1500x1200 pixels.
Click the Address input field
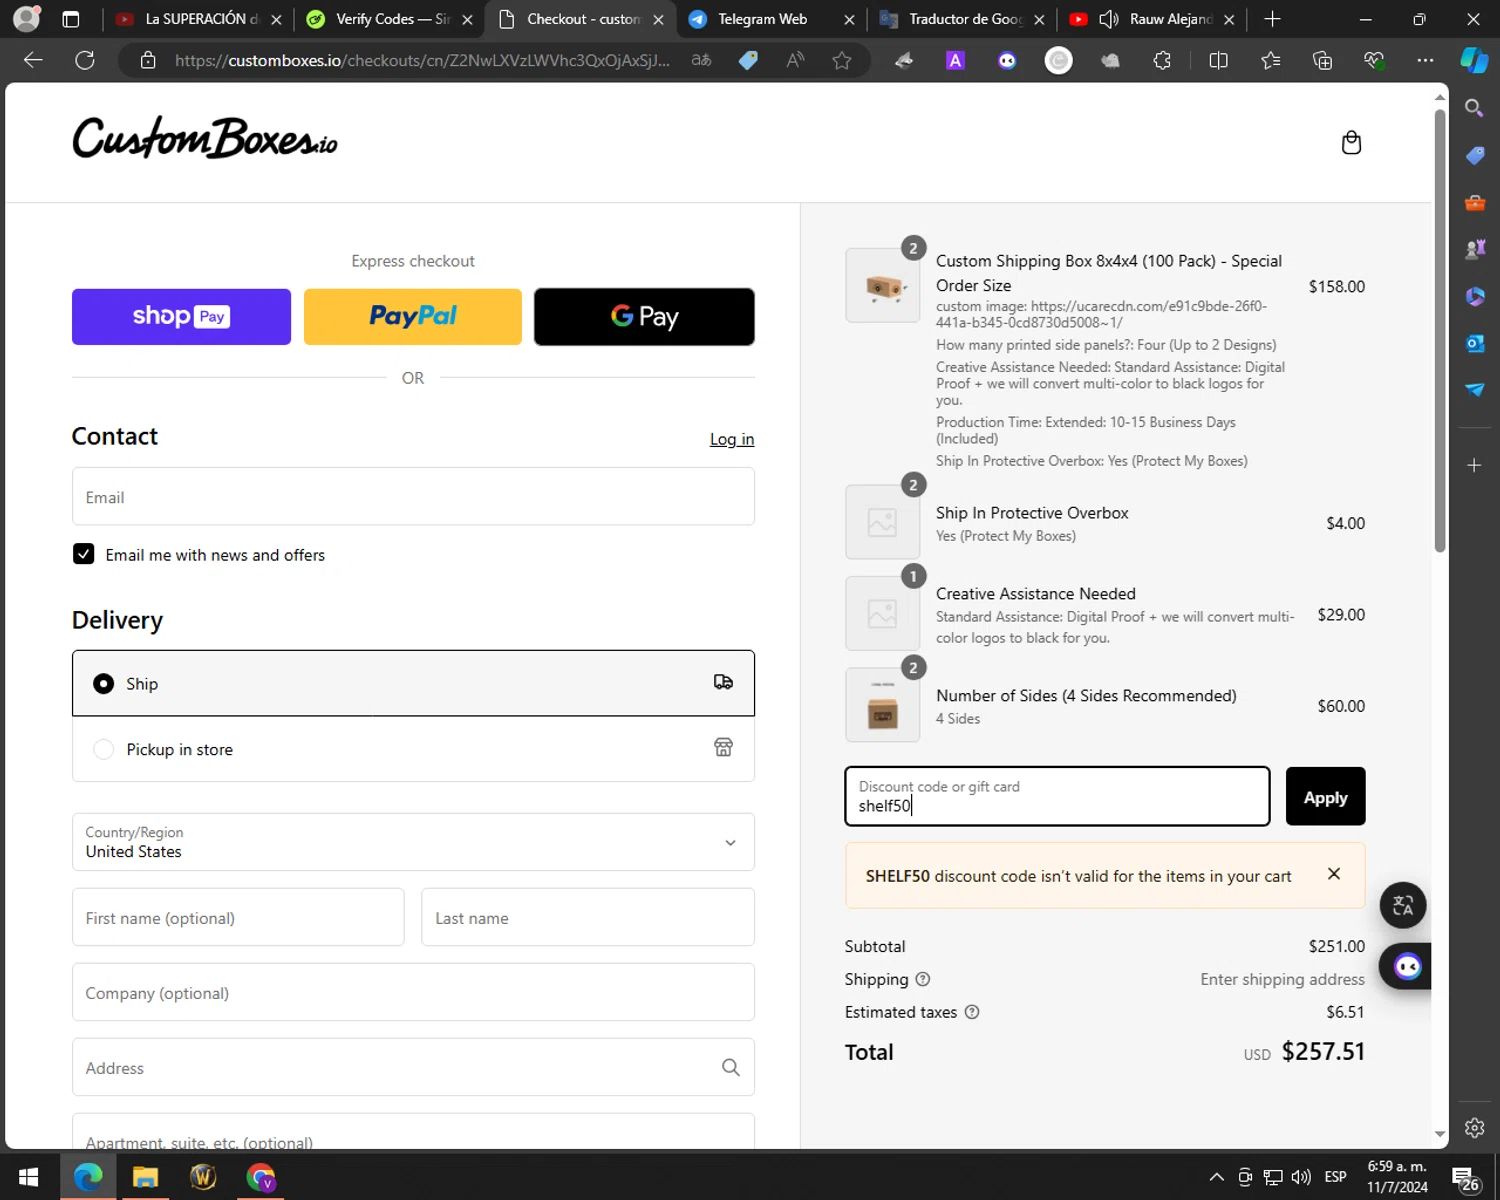coord(413,1067)
